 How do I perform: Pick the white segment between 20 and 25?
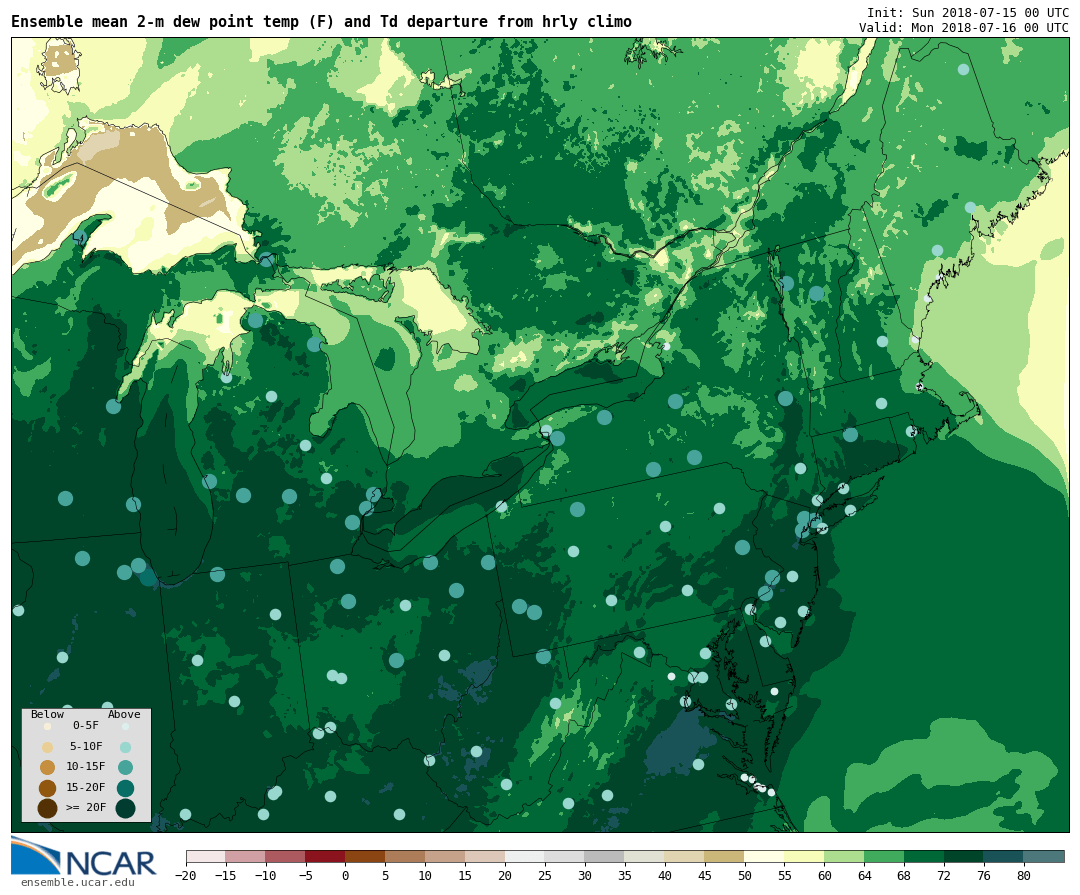click(525, 856)
